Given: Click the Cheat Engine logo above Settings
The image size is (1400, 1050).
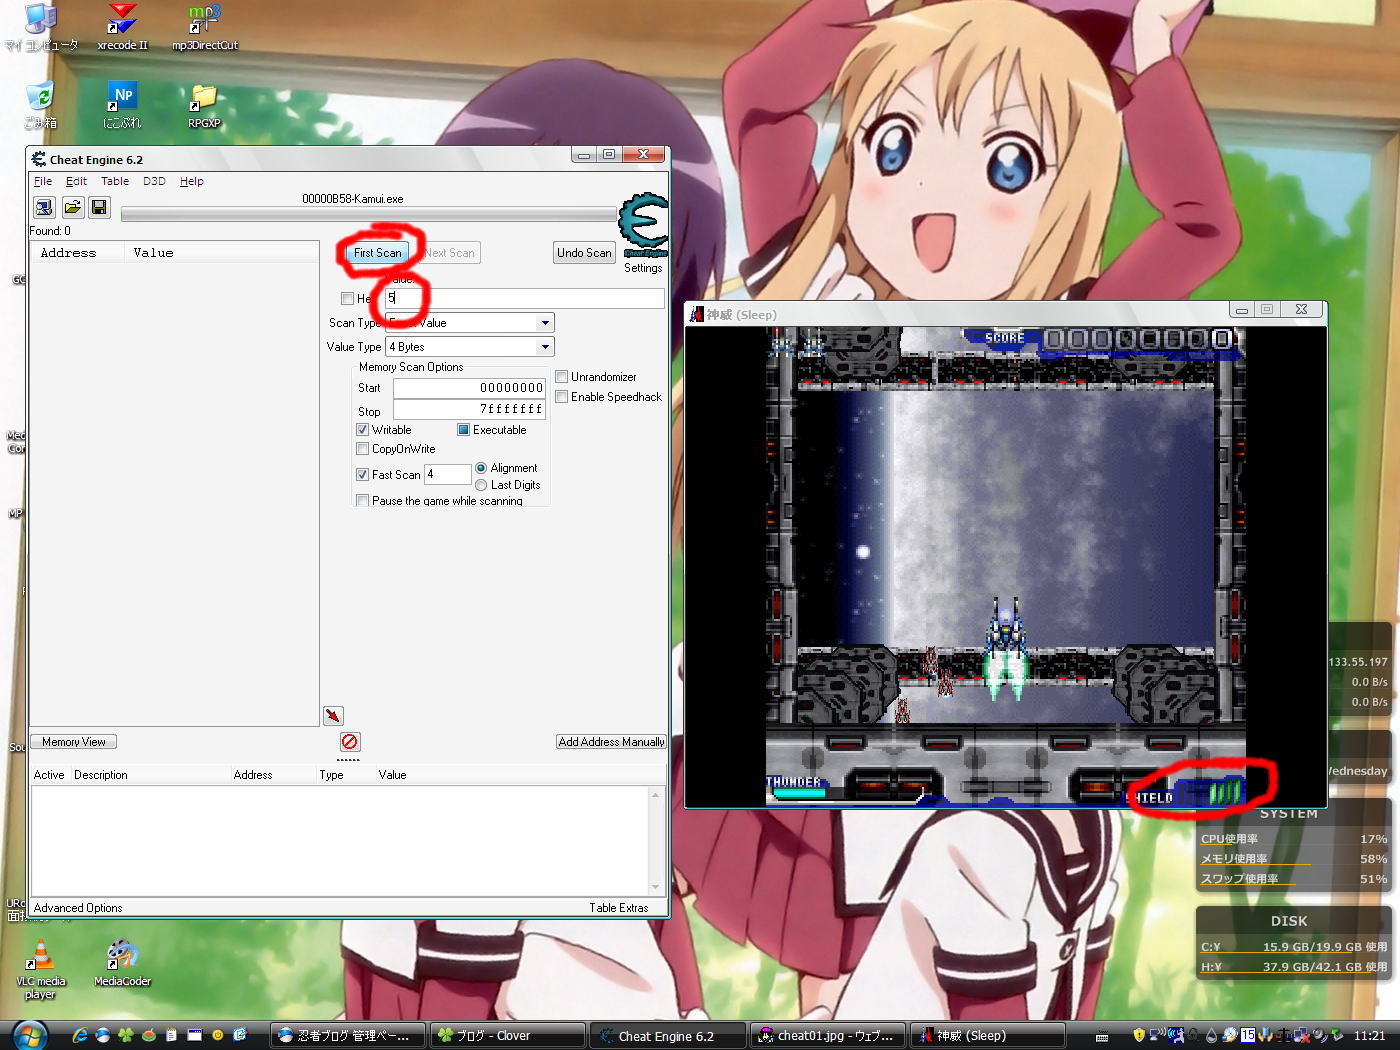Looking at the screenshot, I should 643,224.
